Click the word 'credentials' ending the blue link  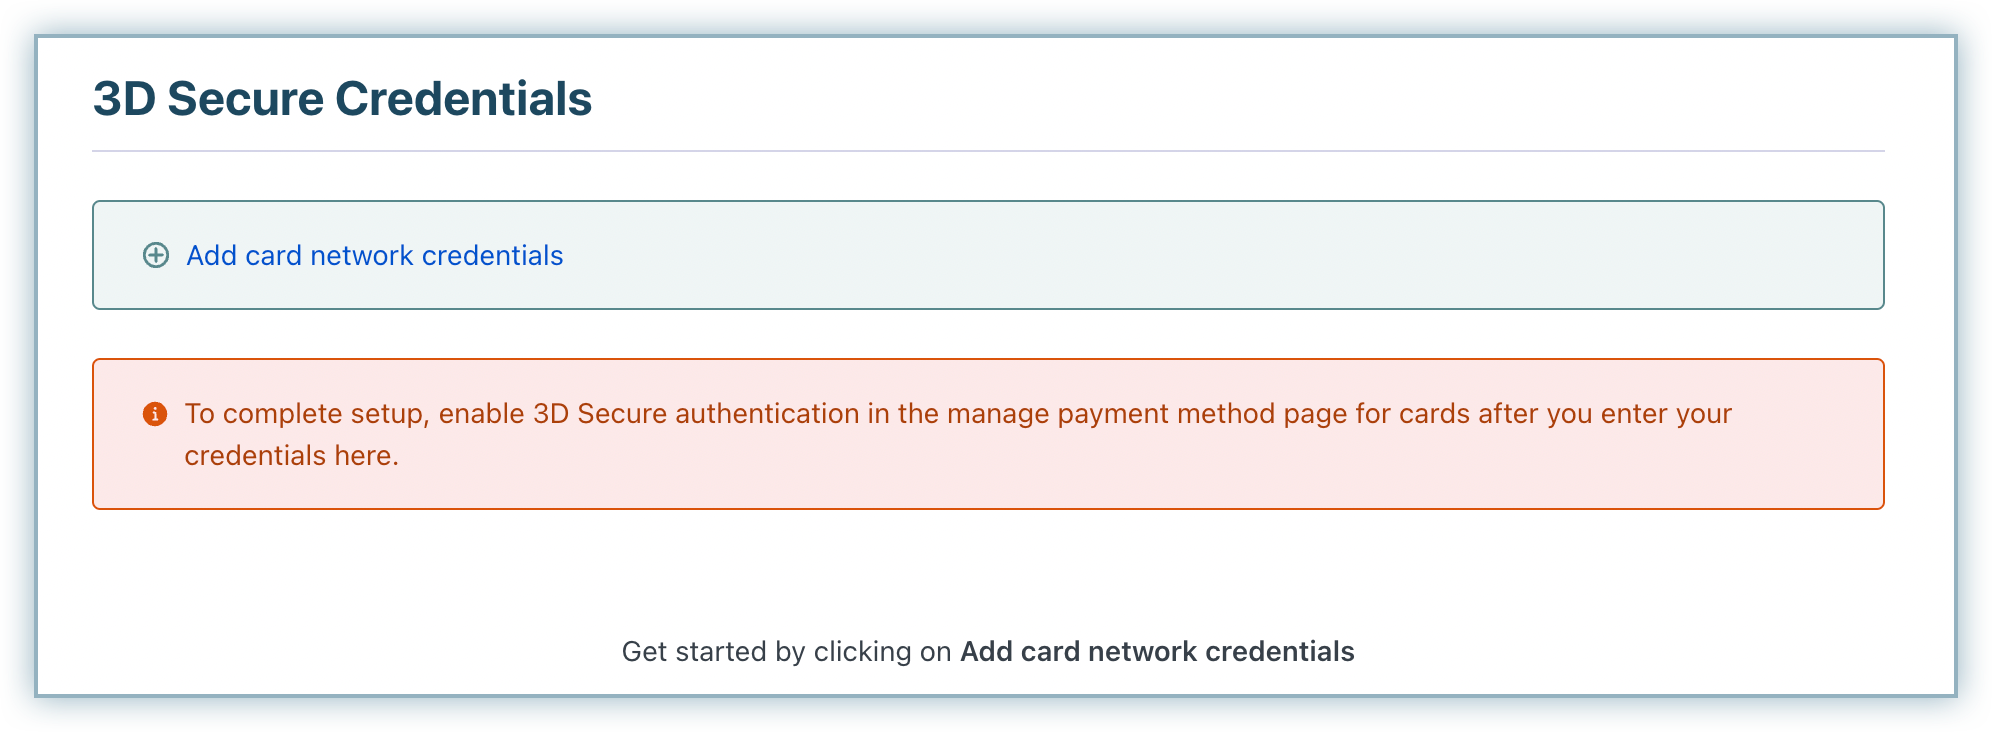pyautogui.click(x=493, y=256)
